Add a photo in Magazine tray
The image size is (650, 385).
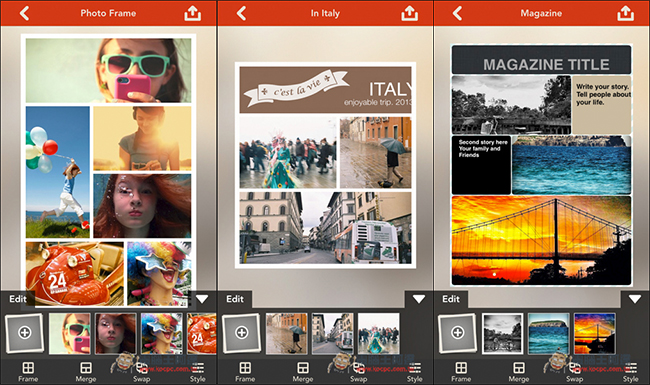pos(458,333)
